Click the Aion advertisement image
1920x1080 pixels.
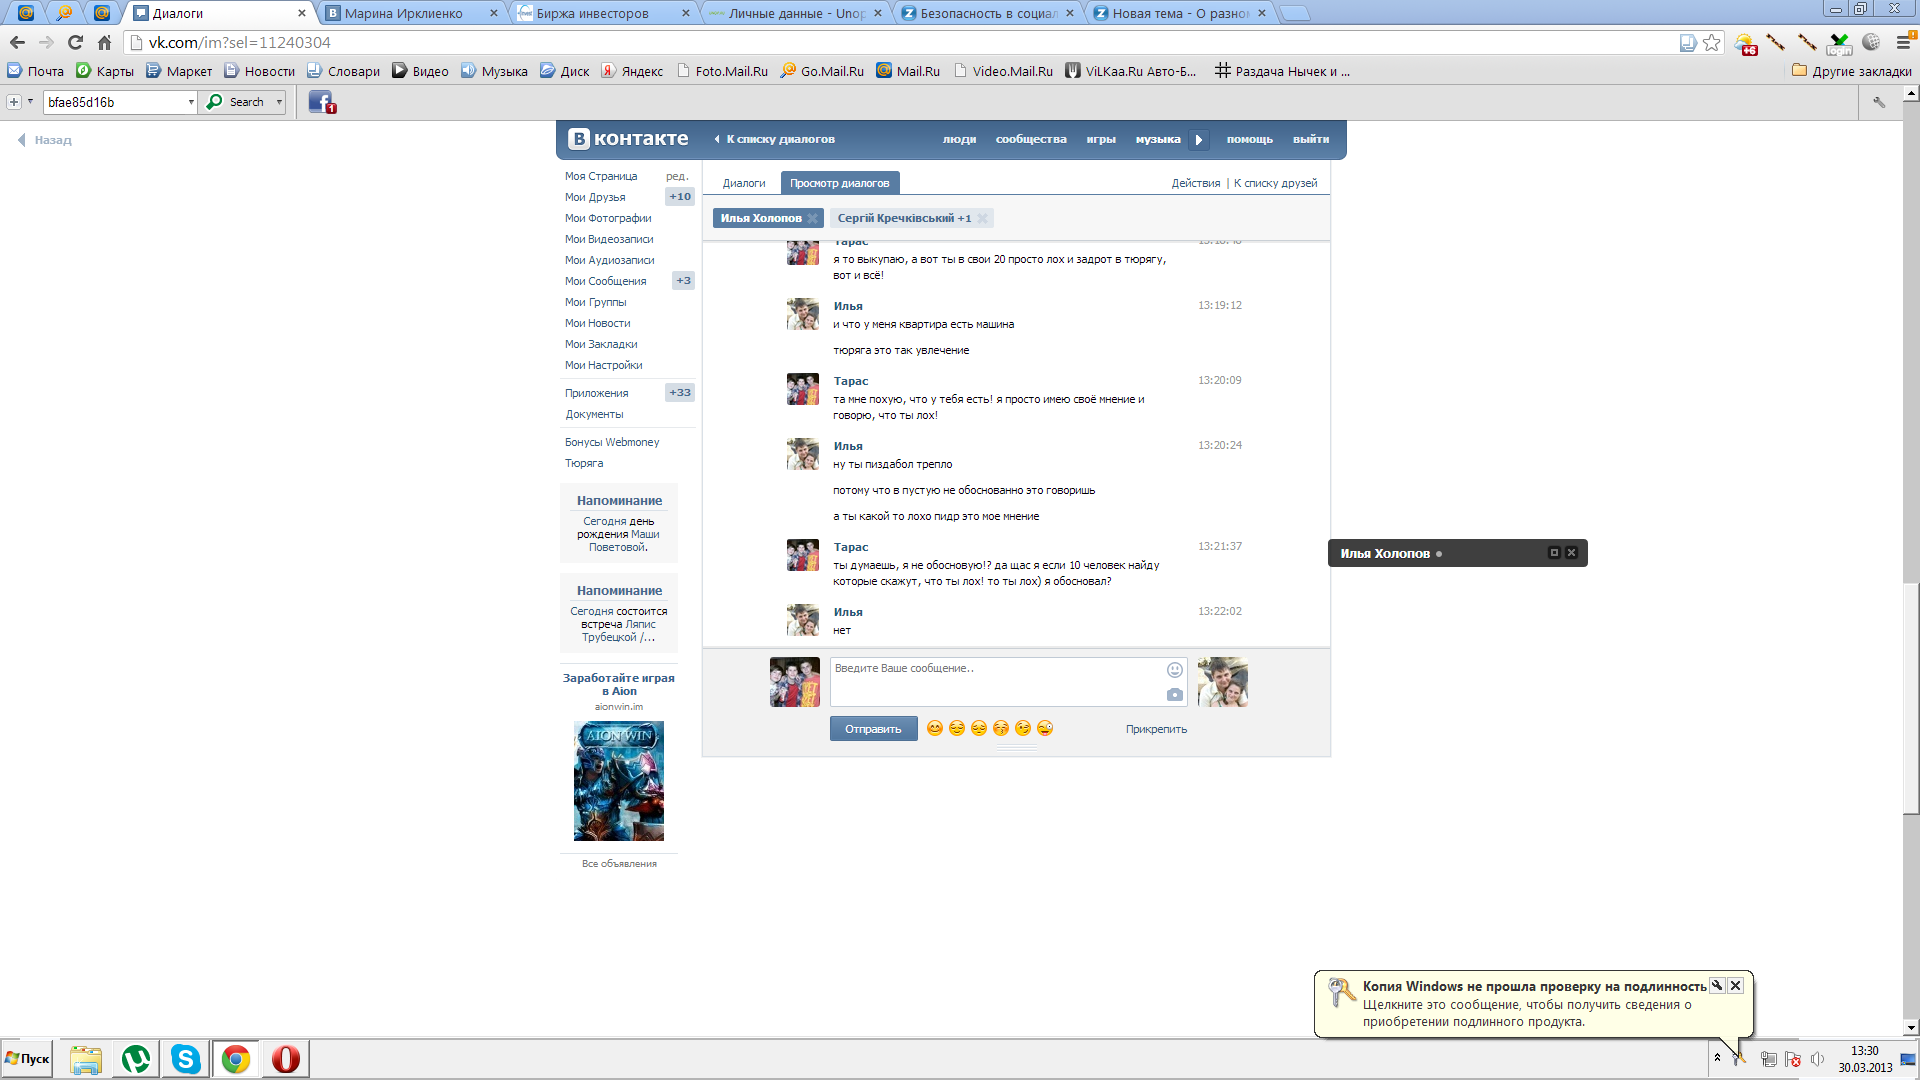(619, 781)
